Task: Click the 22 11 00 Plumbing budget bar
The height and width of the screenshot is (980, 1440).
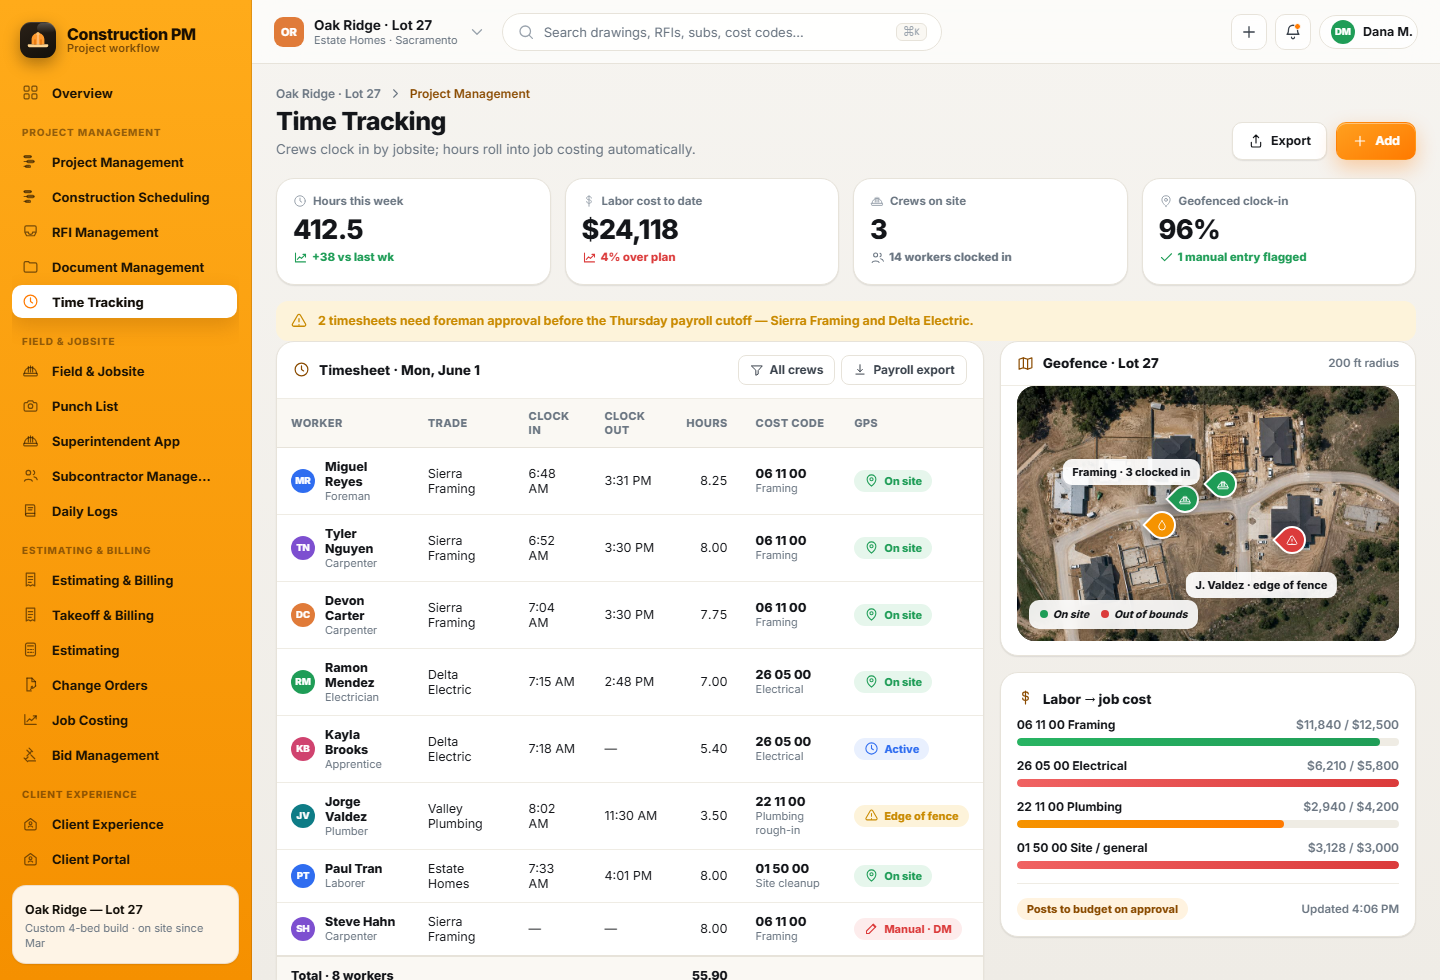Action: (x=1207, y=824)
